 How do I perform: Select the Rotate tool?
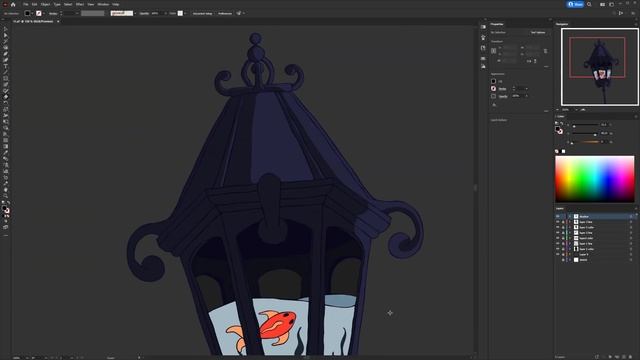(x=6, y=103)
